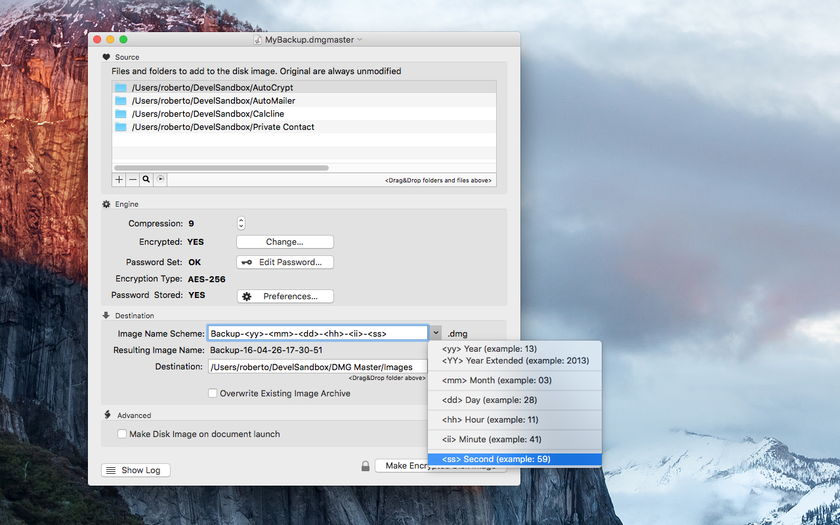The height and width of the screenshot is (525, 840).
Task: Click the Edit Password... button
Action: coord(285,262)
